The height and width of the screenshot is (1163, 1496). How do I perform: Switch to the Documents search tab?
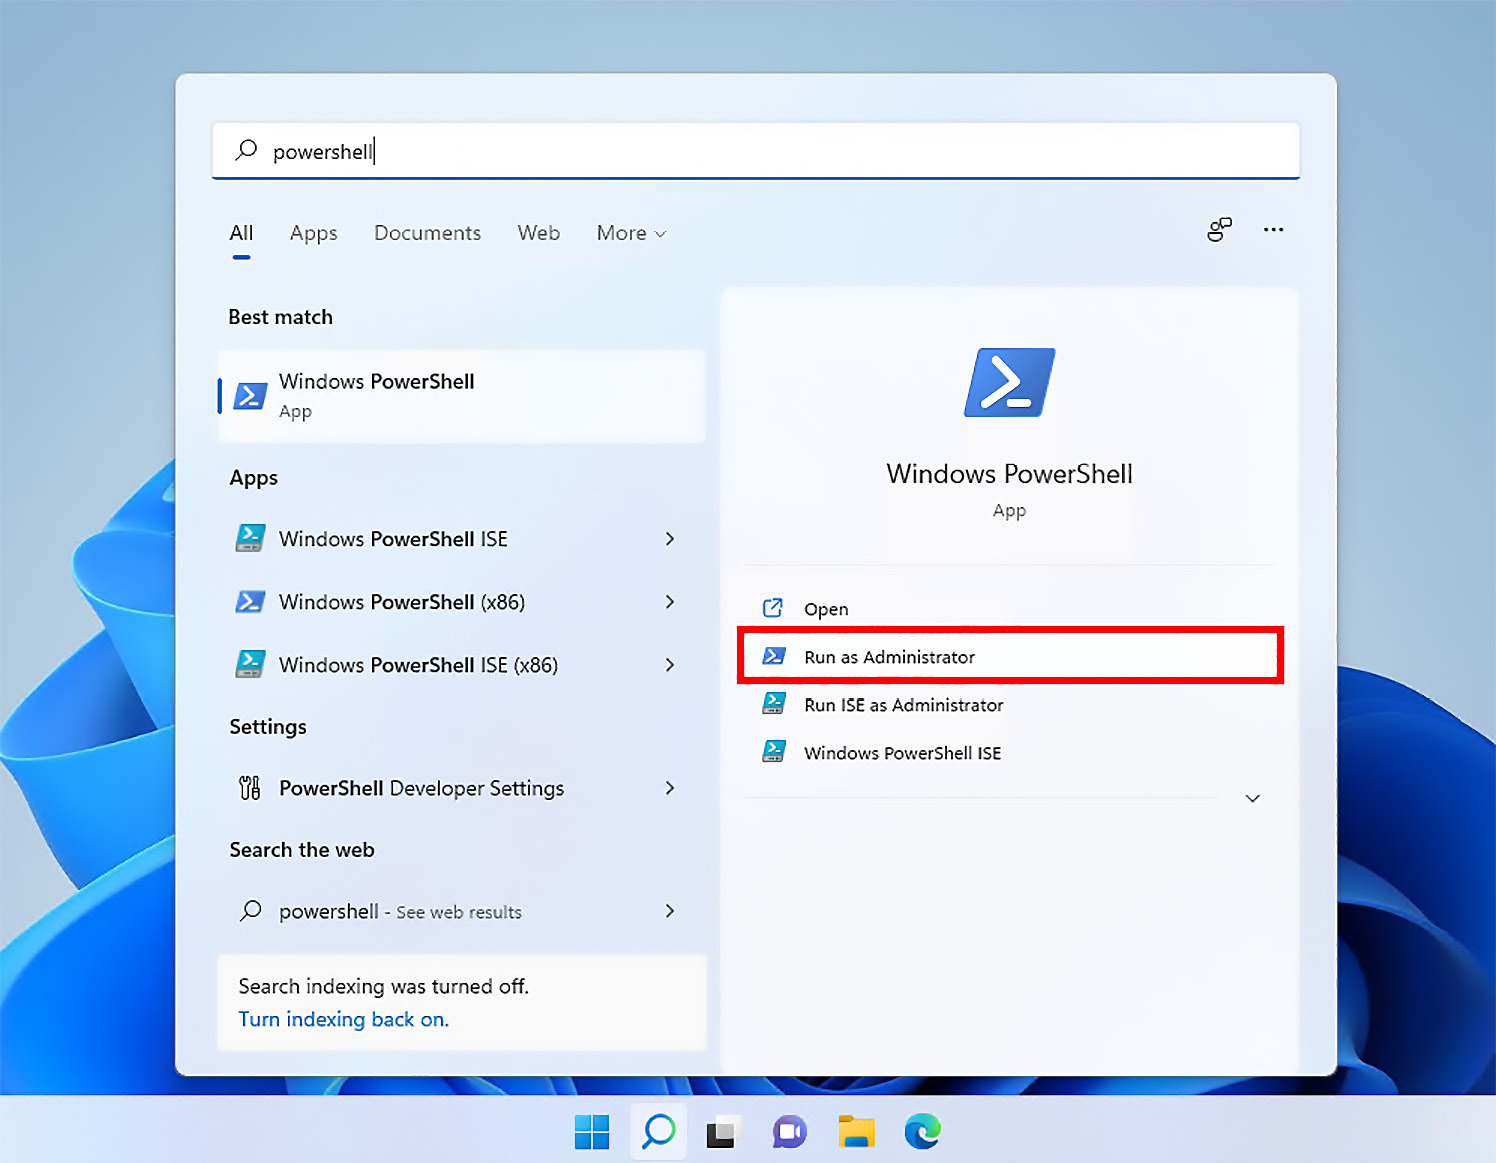point(427,233)
